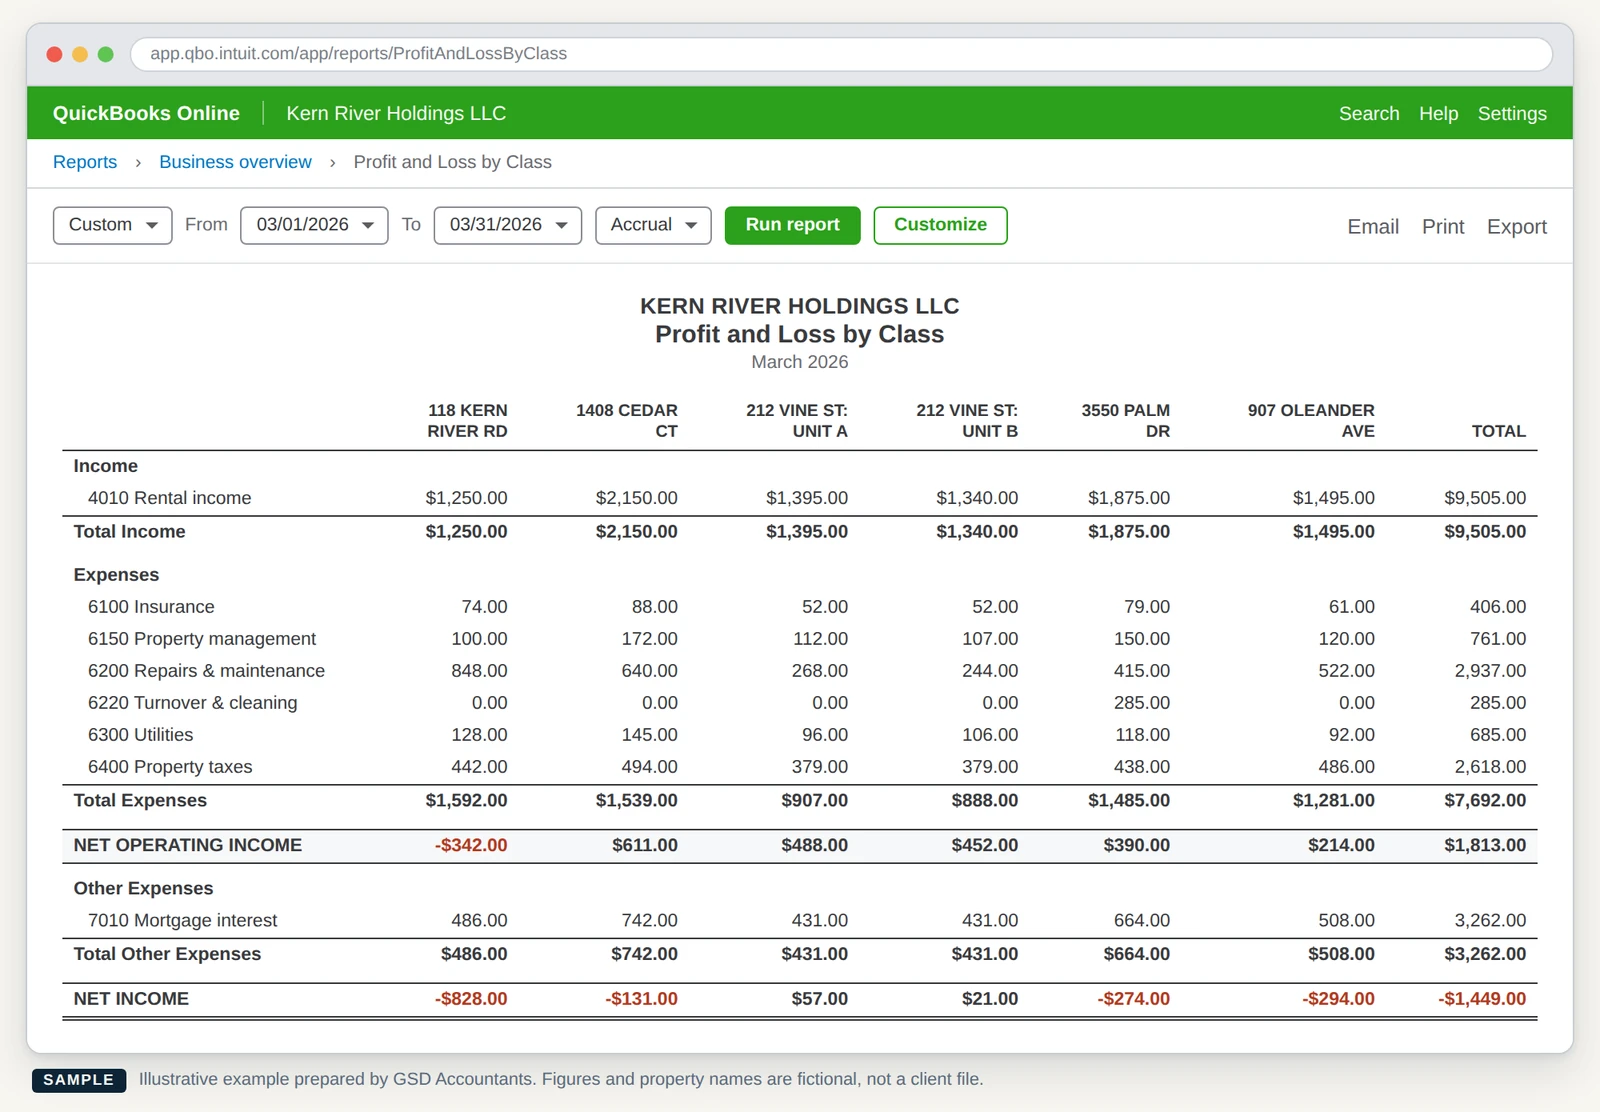Click the QuickBooks Online logo text
This screenshot has height=1112, width=1600.
pyautogui.click(x=146, y=113)
